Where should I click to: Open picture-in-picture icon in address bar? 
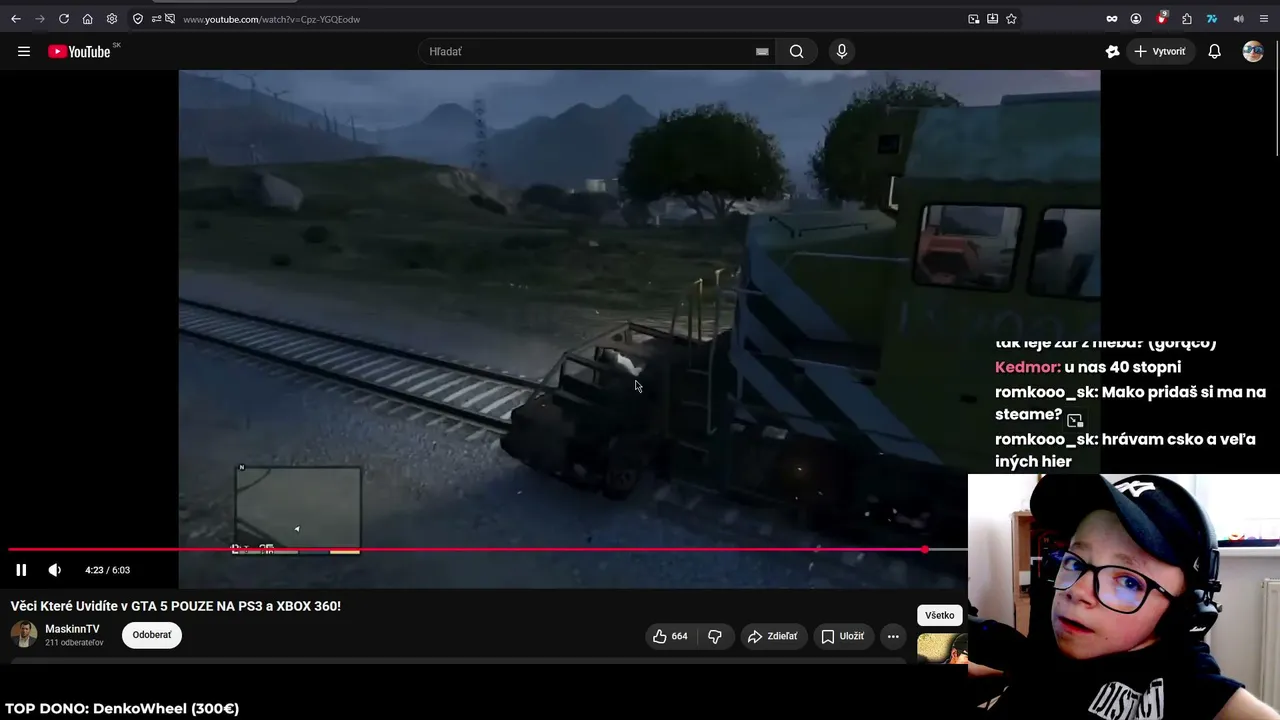(x=974, y=19)
